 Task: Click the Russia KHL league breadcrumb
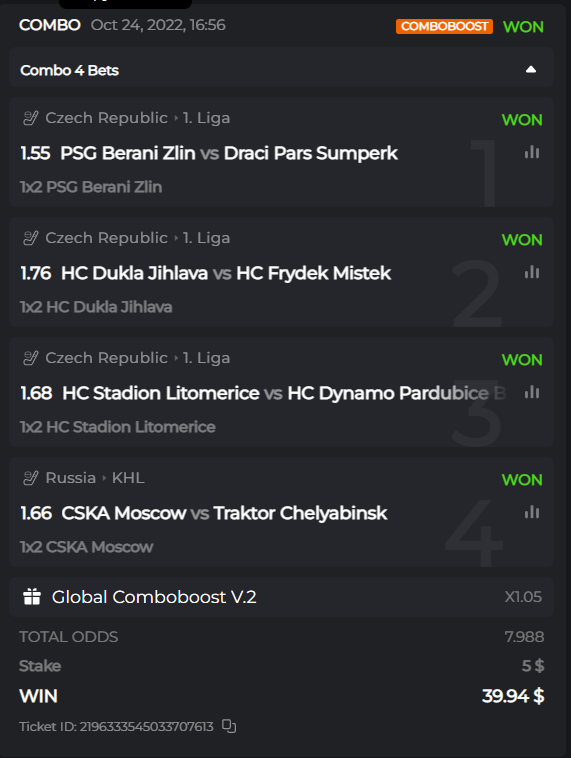95,478
